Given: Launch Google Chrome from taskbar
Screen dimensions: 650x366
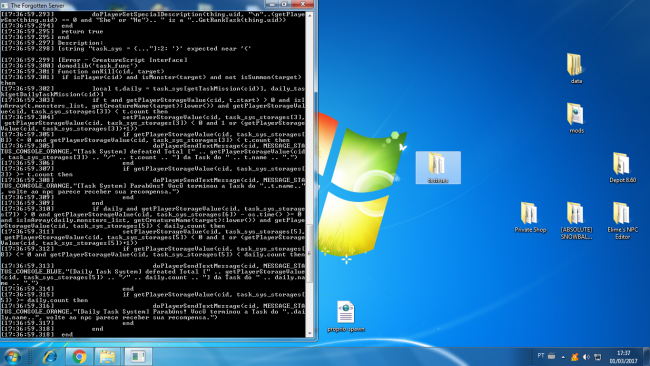Looking at the screenshot, I should (x=79, y=356).
